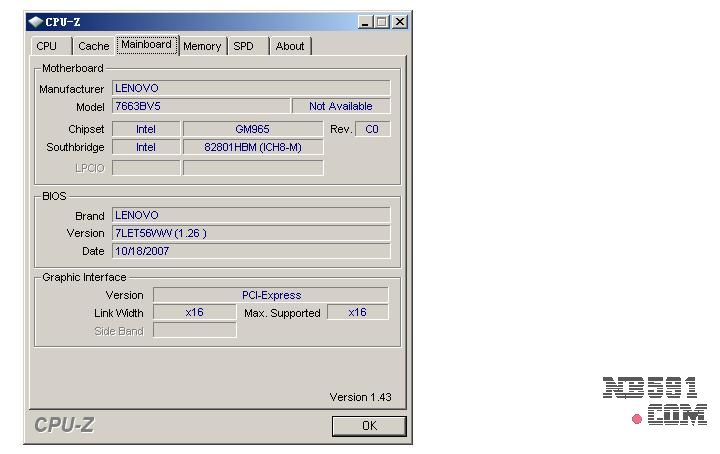
Task: Click the PCI-Express graphic version field
Action: (x=270, y=295)
